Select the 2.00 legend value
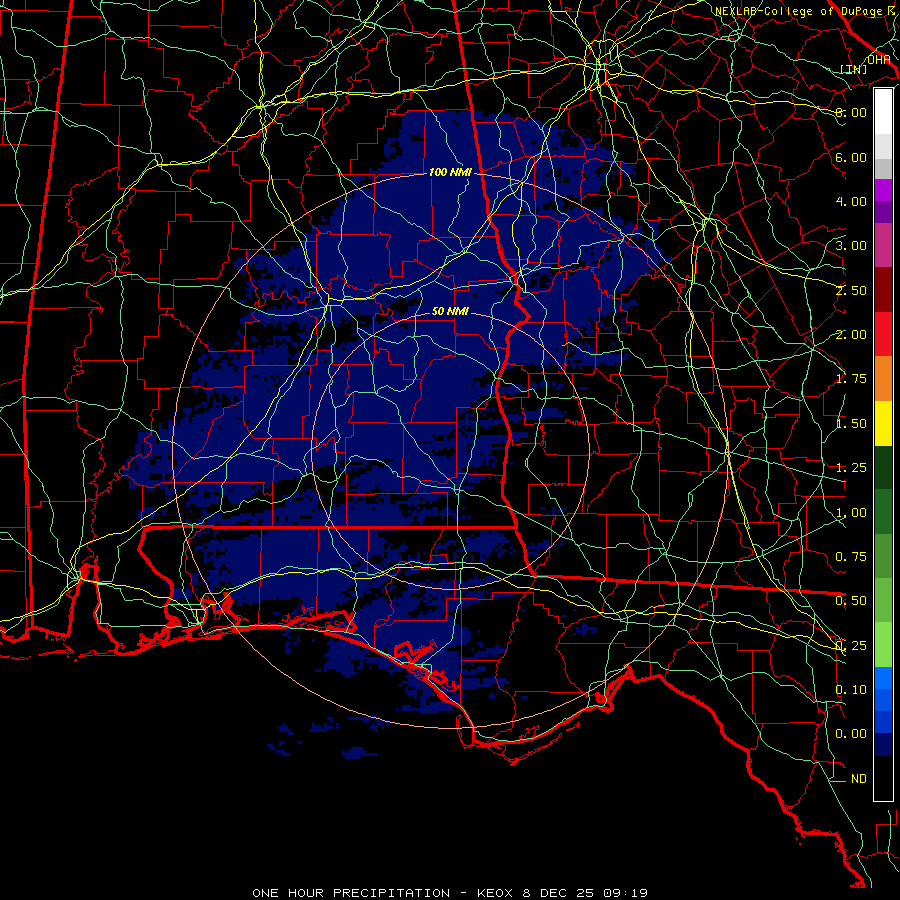Screen dimensions: 900x900 click(851, 335)
